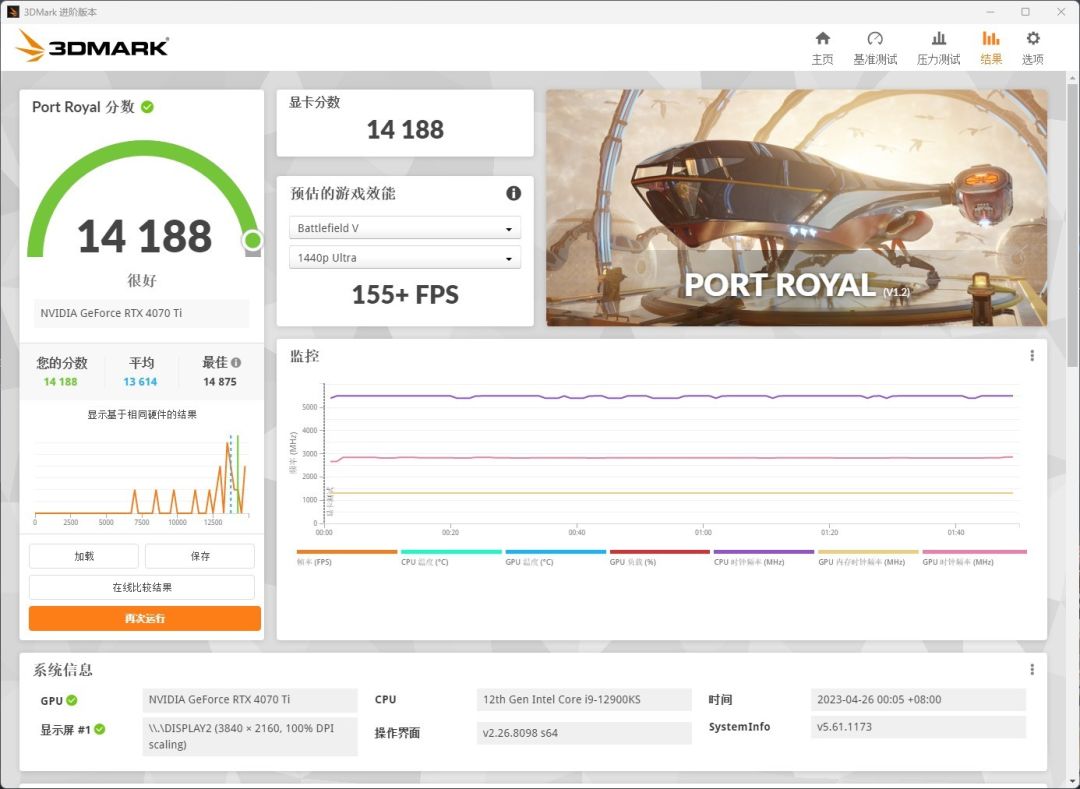Image resolution: width=1080 pixels, height=789 pixels.
Task: Click the 3DMark app icon in title bar
Action: click(x=12, y=12)
